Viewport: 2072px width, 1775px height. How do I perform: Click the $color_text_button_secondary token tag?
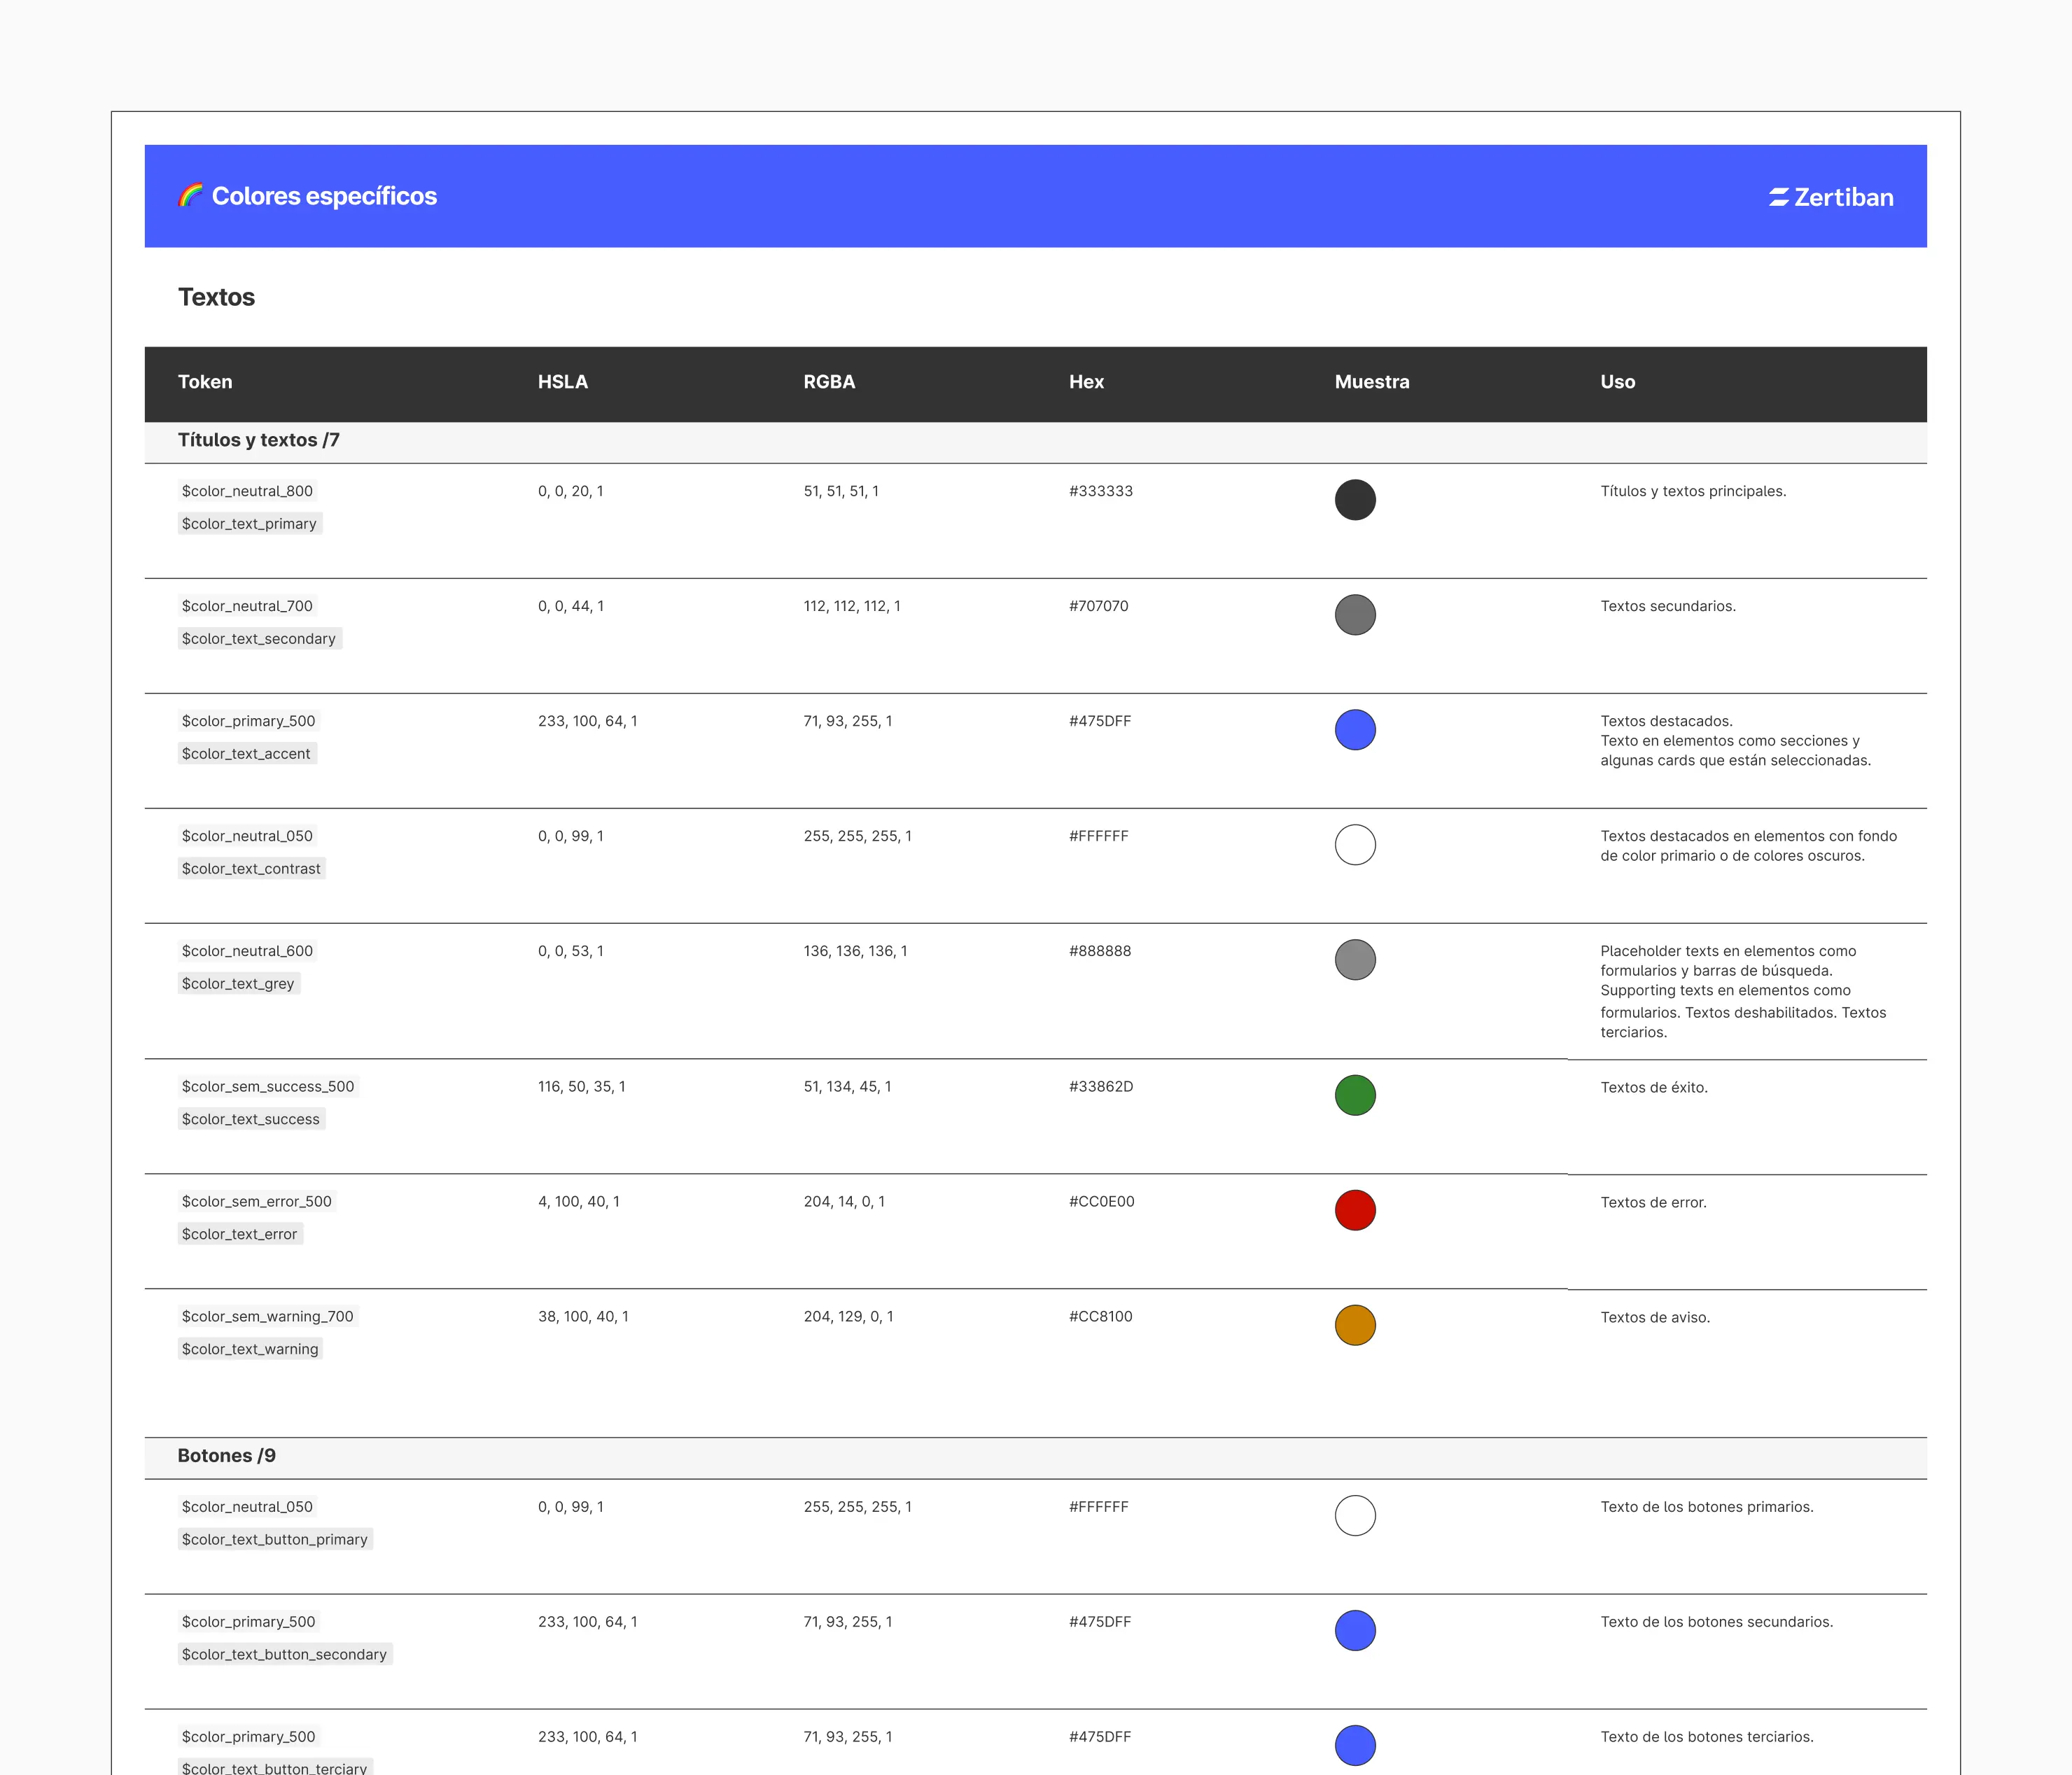(284, 1654)
